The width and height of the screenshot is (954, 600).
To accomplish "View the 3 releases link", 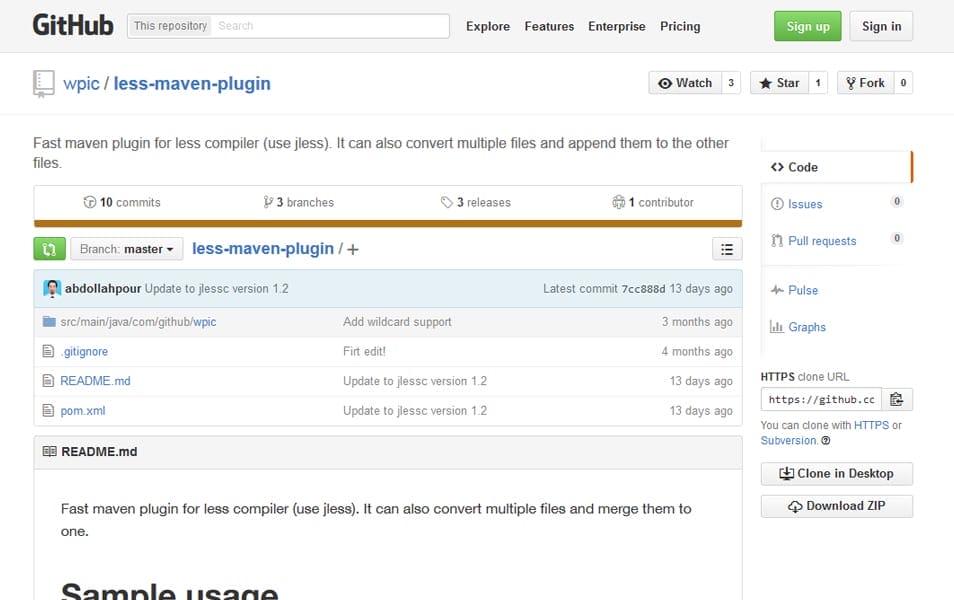I will point(476,202).
